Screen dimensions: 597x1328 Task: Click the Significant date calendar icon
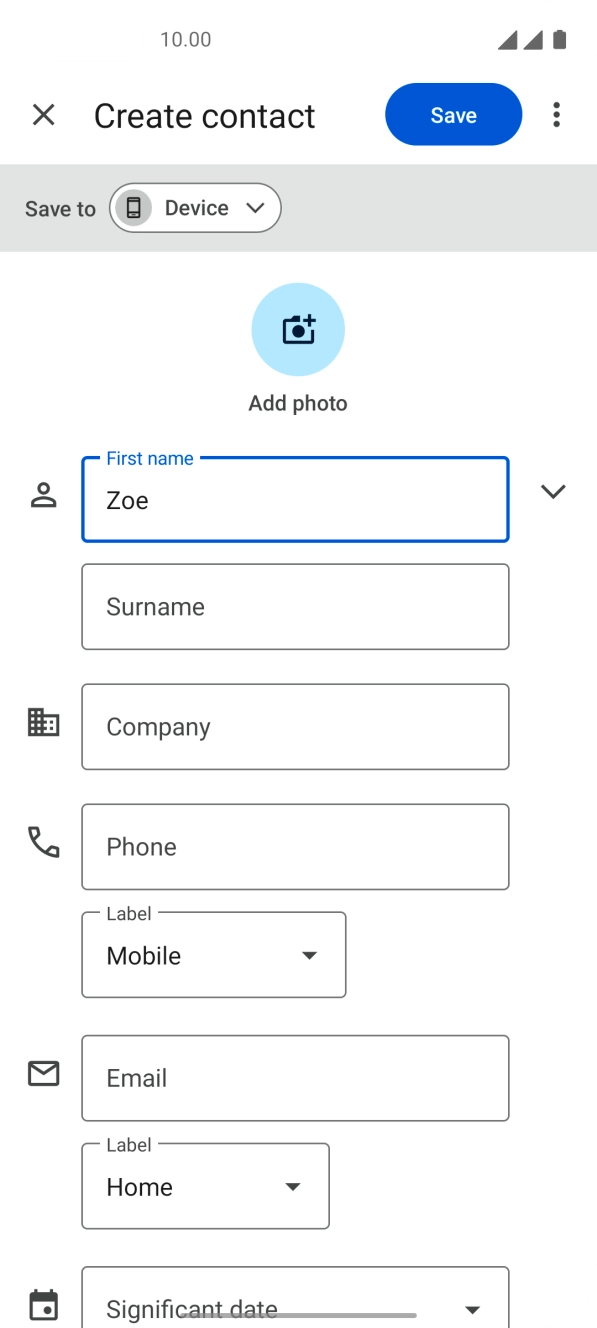44,1297
